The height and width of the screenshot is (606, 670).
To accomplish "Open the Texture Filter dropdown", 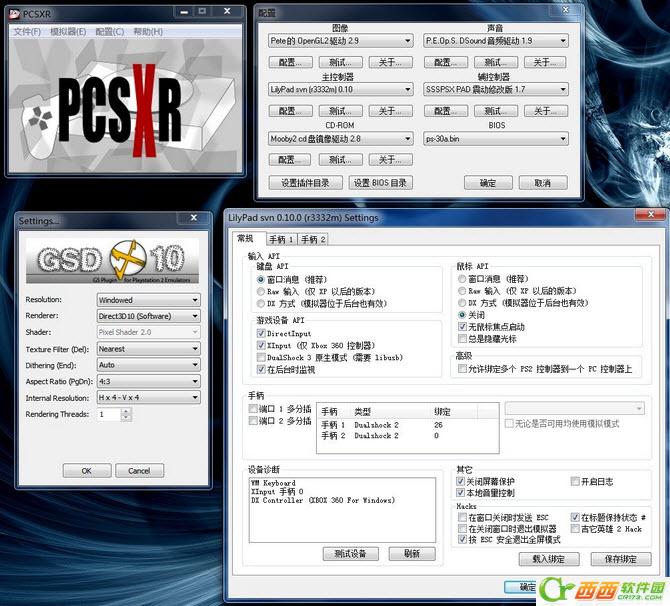I will coord(148,349).
